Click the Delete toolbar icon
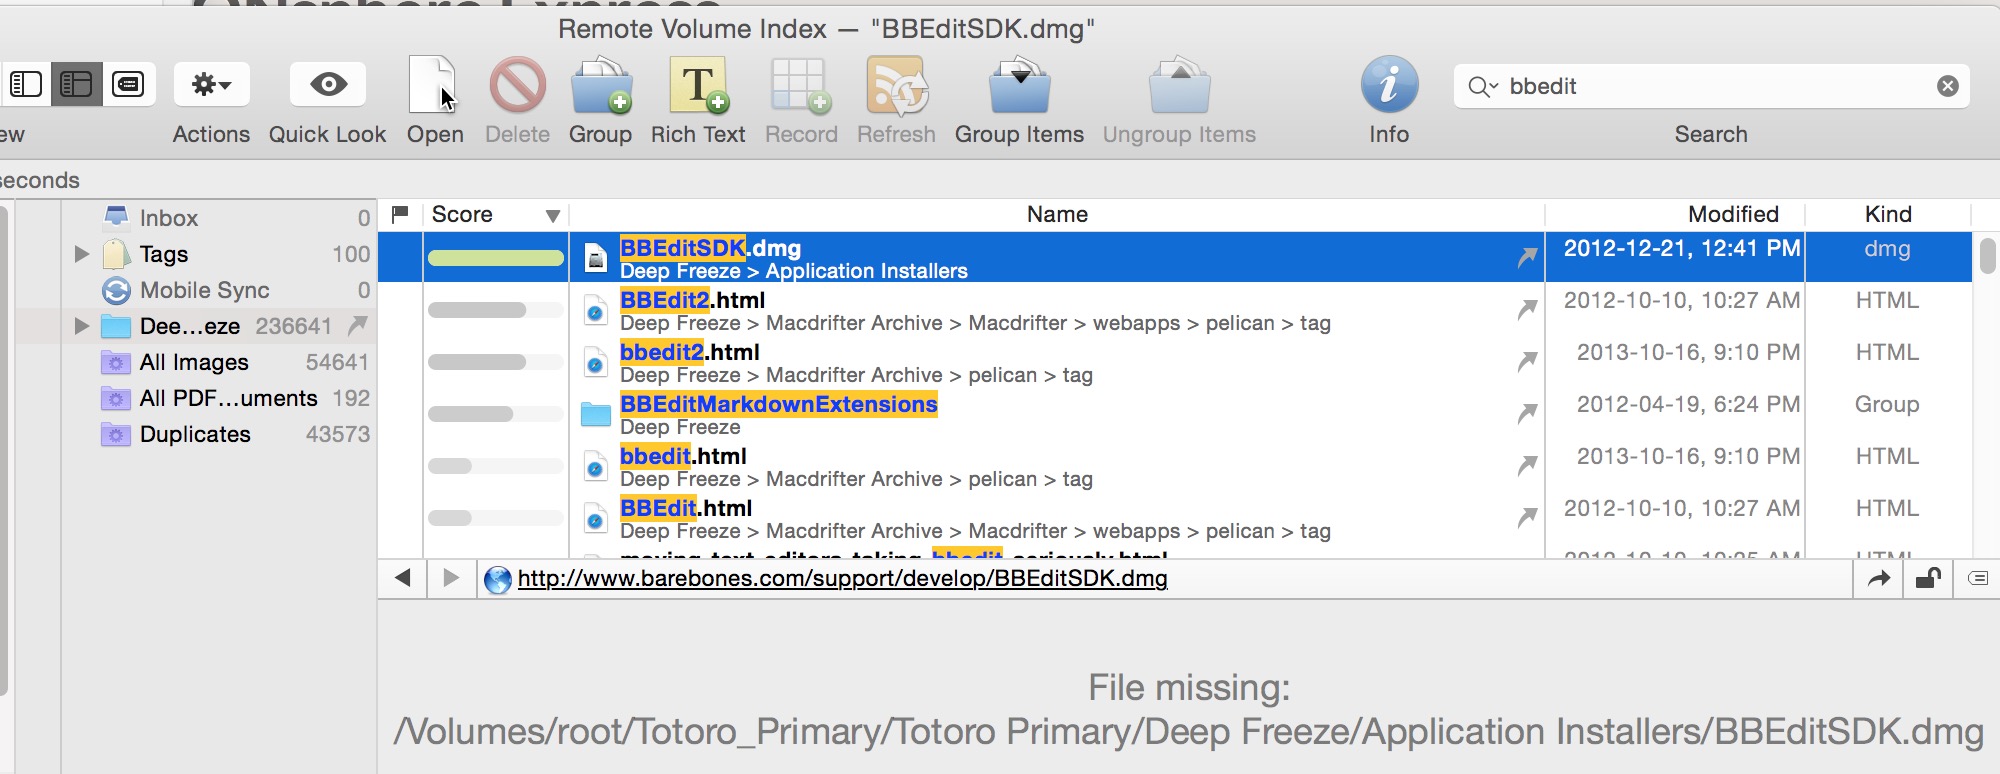2000x774 pixels. click(517, 85)
